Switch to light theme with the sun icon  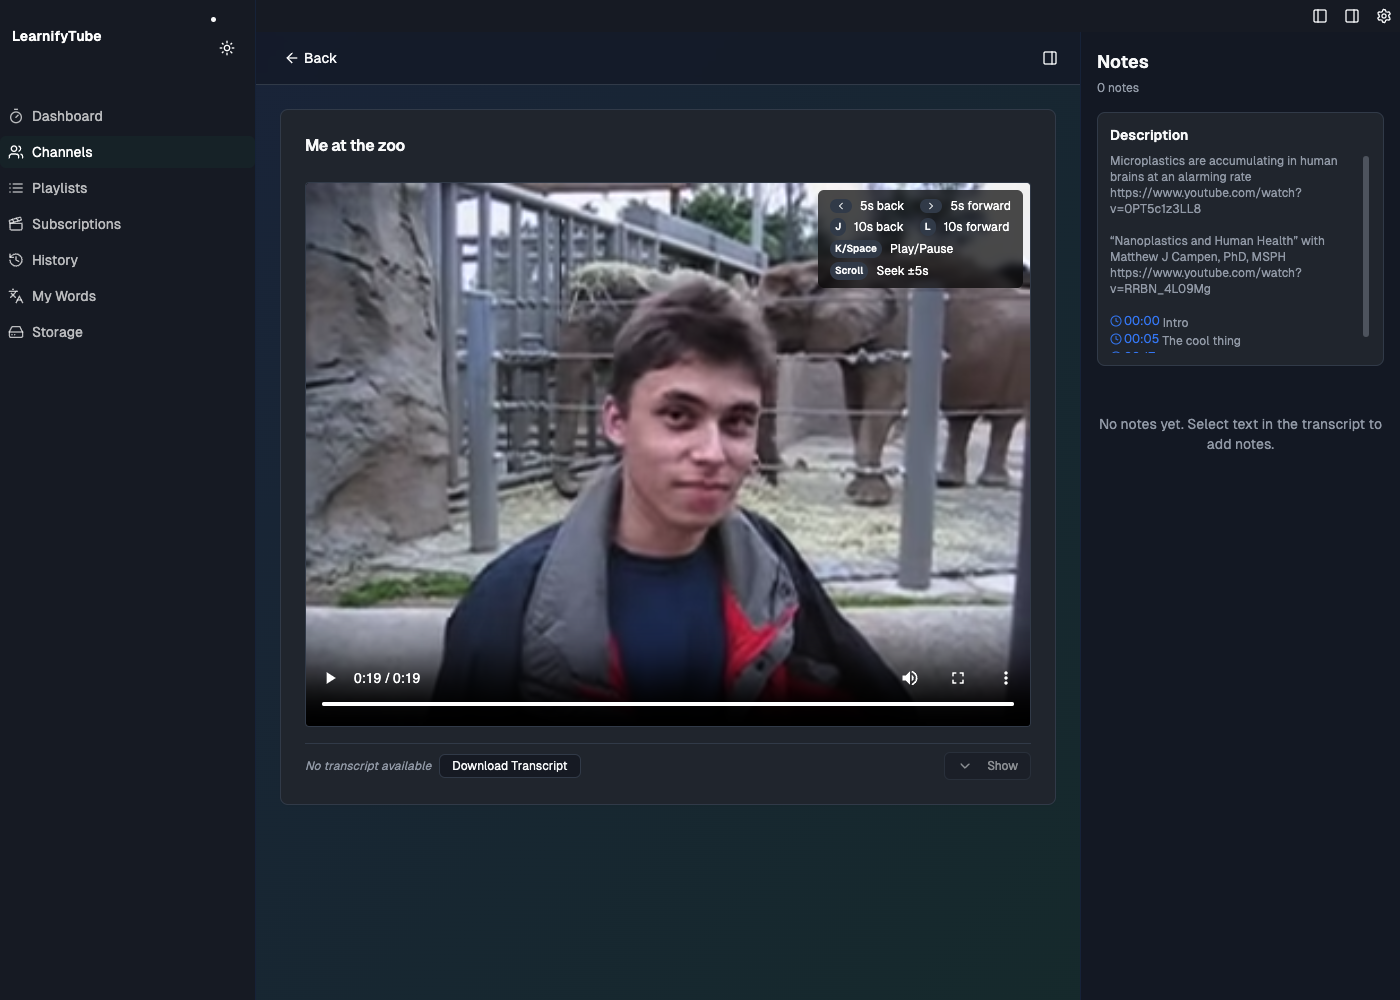(x=227, y=48)
